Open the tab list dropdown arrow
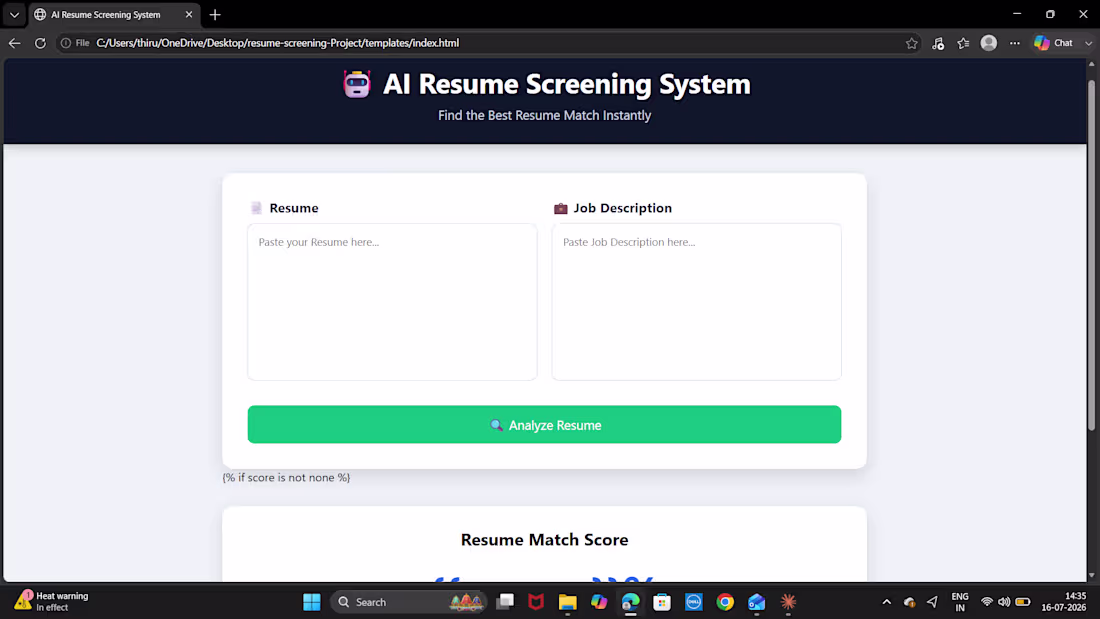Viewport: 1100px width, 619px height. click(14, 14)
